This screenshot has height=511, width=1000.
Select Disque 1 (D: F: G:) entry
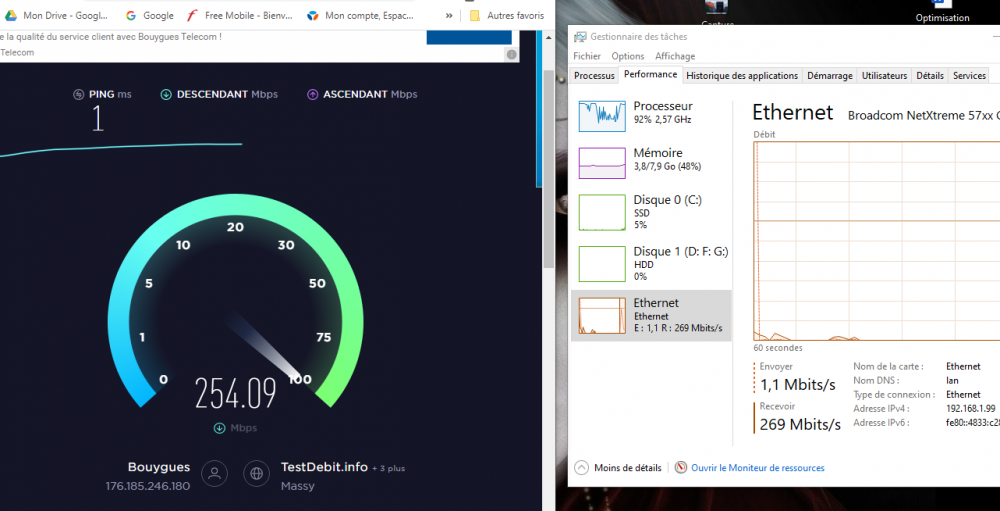pyautogui.click(x=651, y=263)
